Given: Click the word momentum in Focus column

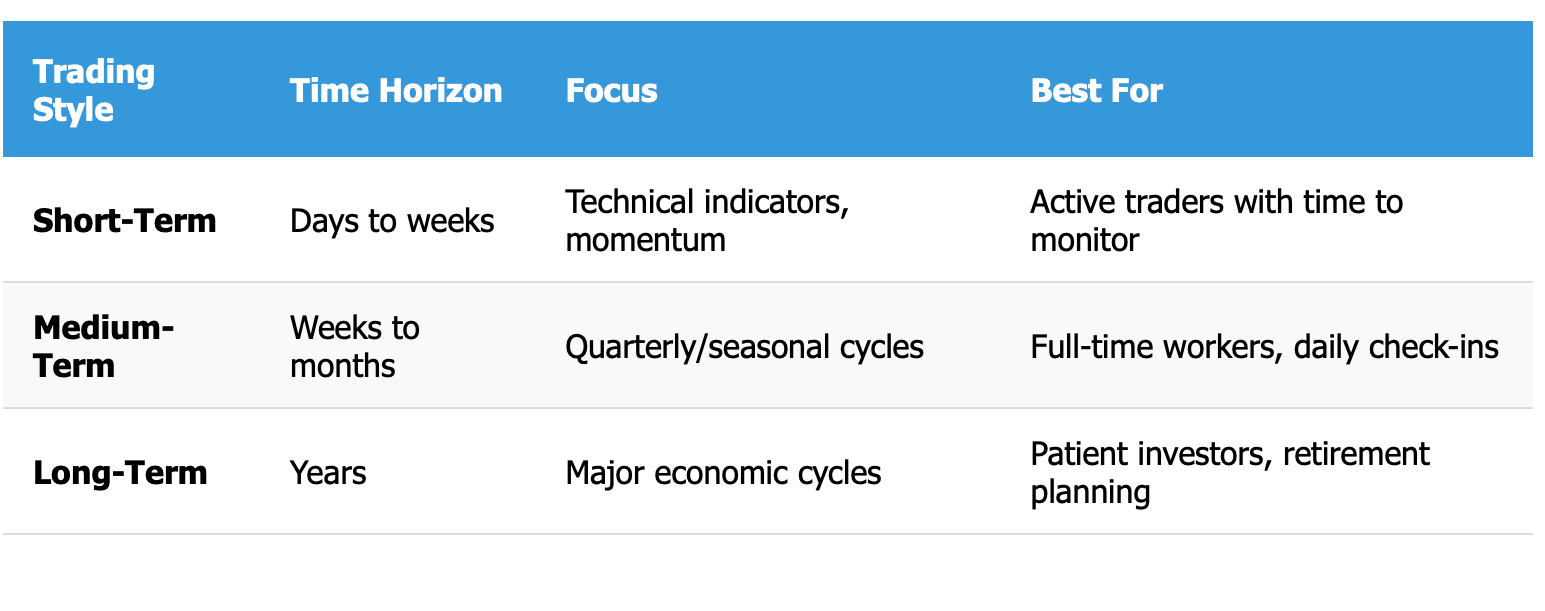Looking at the screenshot, I should point(646,240).
